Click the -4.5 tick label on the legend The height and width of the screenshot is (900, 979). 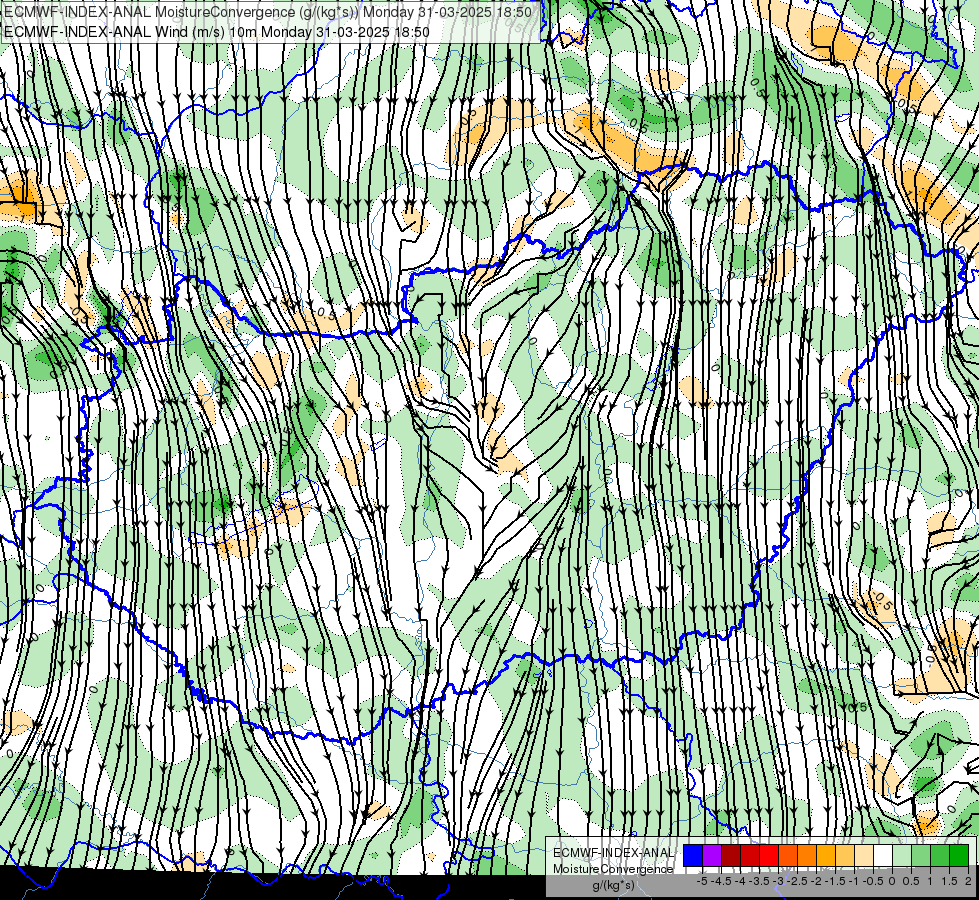click(721, 881)
